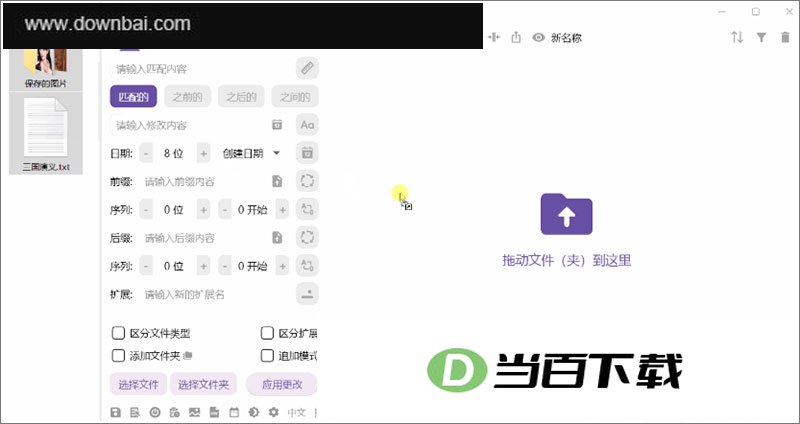
Task: Select the 之间的 mode tab
Action: 295,96
